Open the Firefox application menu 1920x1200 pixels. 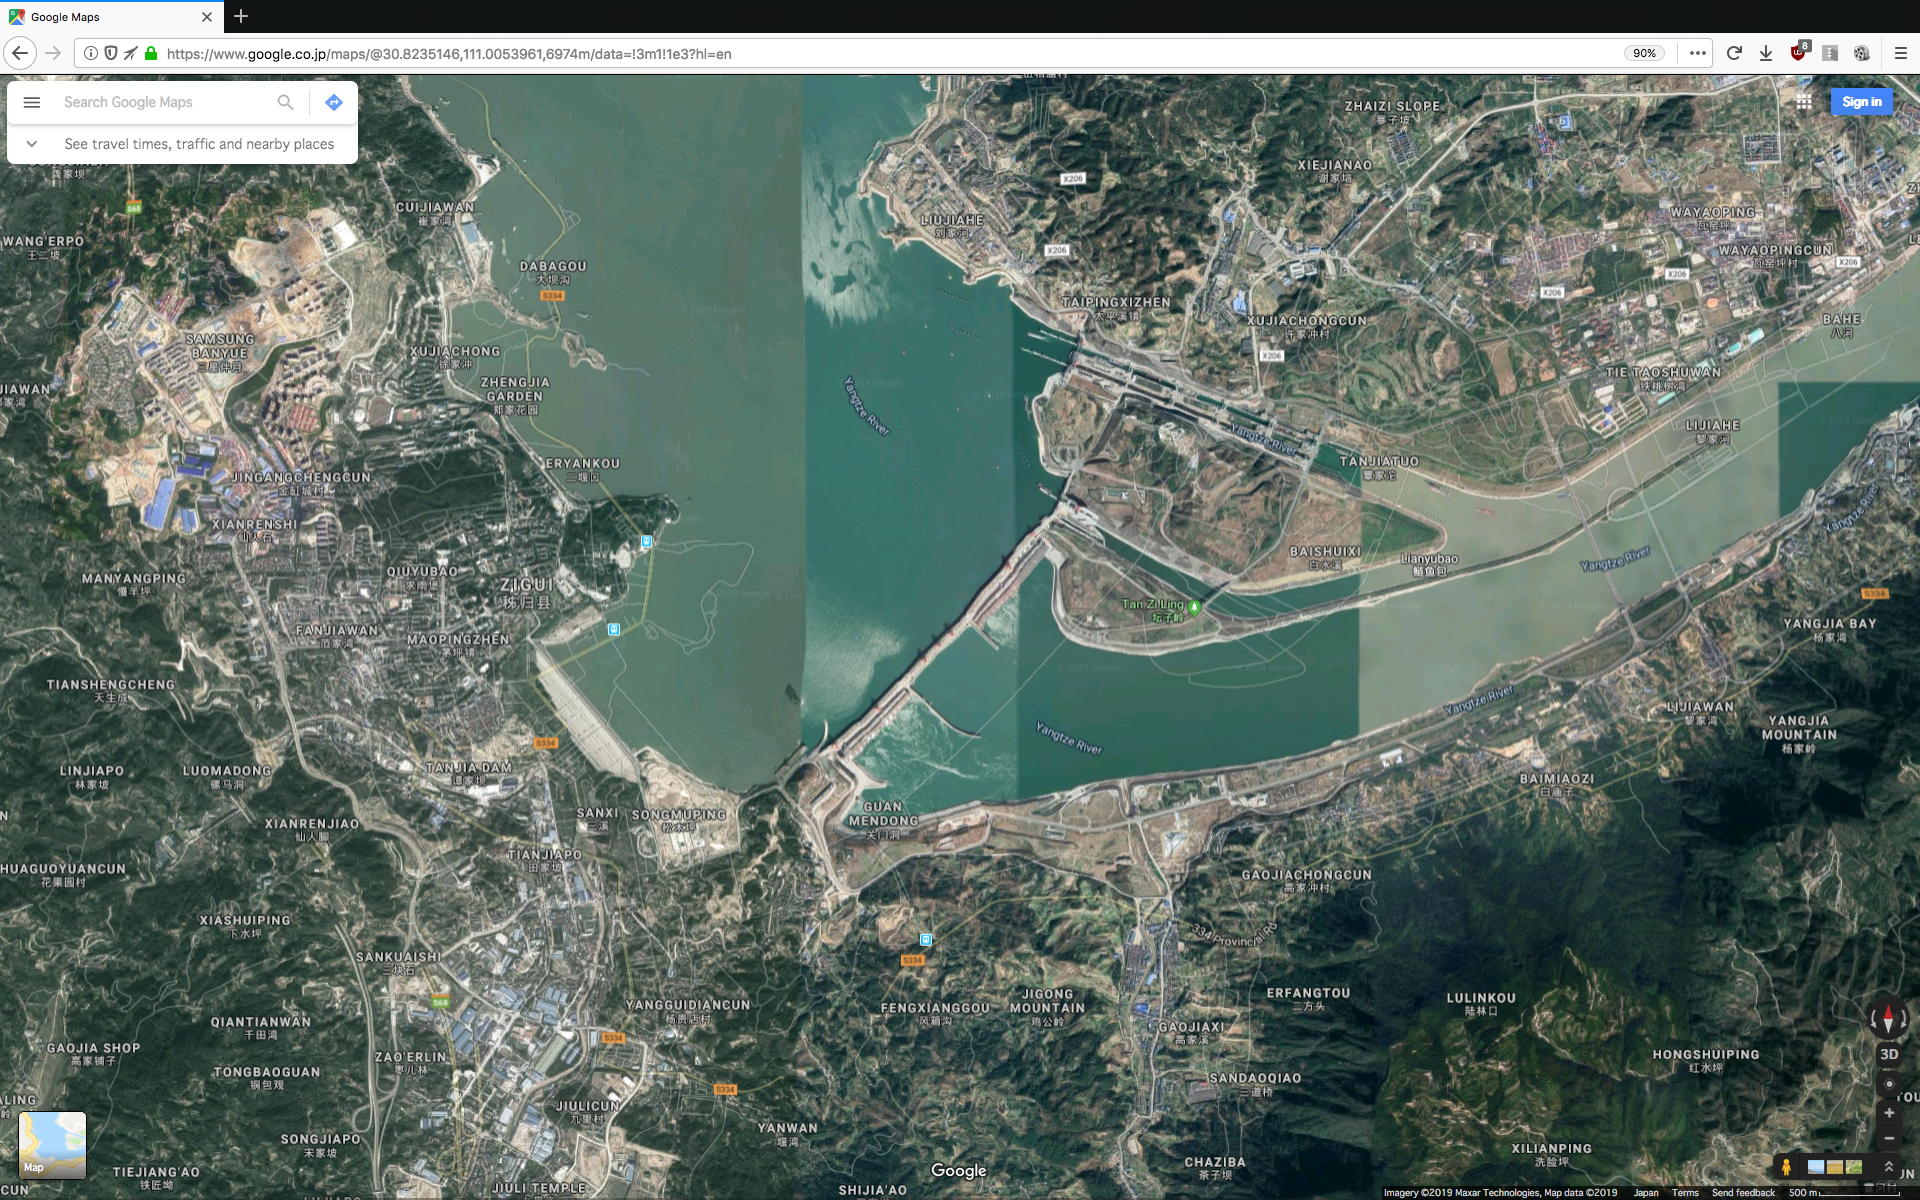1900,53
